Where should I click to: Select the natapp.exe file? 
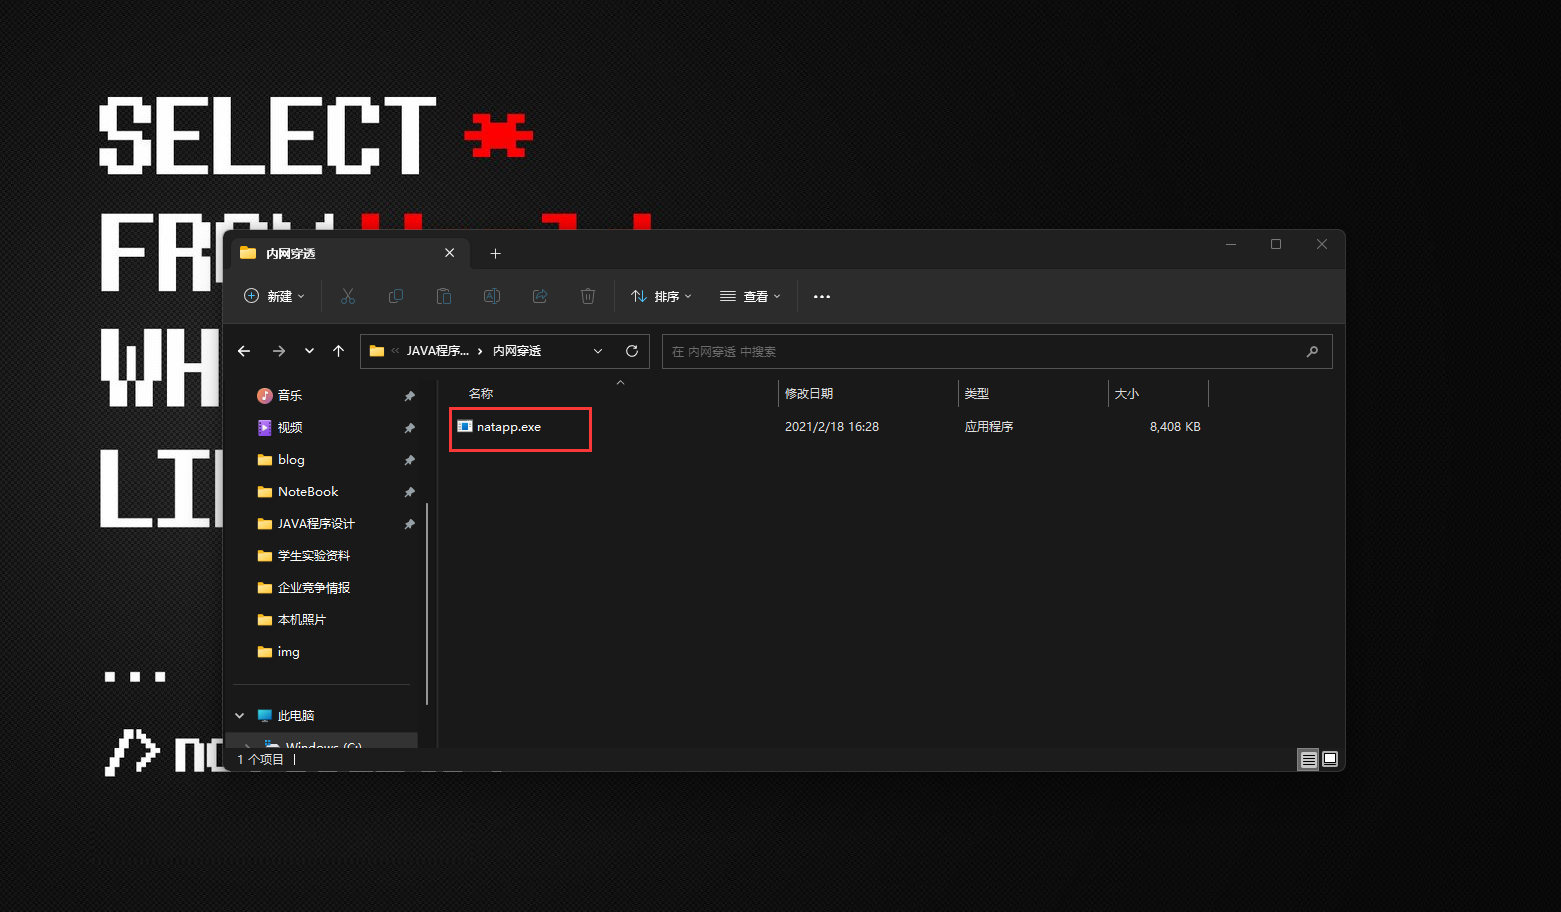(509, 427)
